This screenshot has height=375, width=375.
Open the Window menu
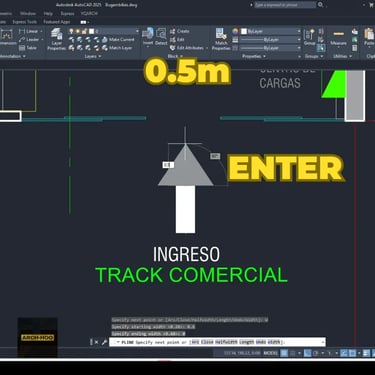coord(28,14)
